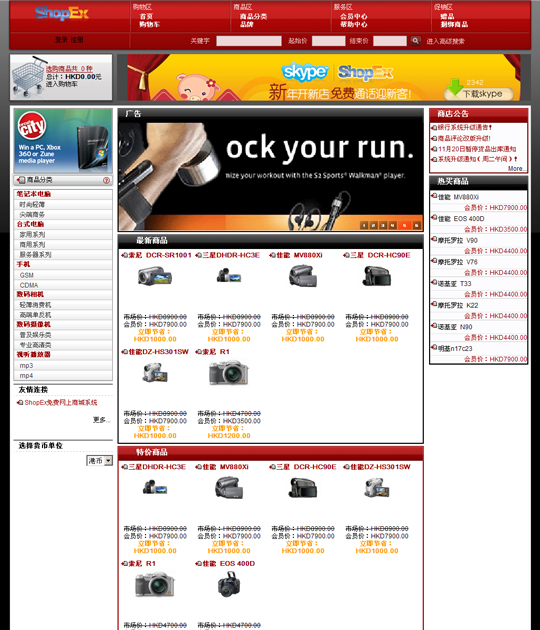Click the 进入高级搜索 link
The width and height of the screenshot is (540, 630).
tap(446, 41)
